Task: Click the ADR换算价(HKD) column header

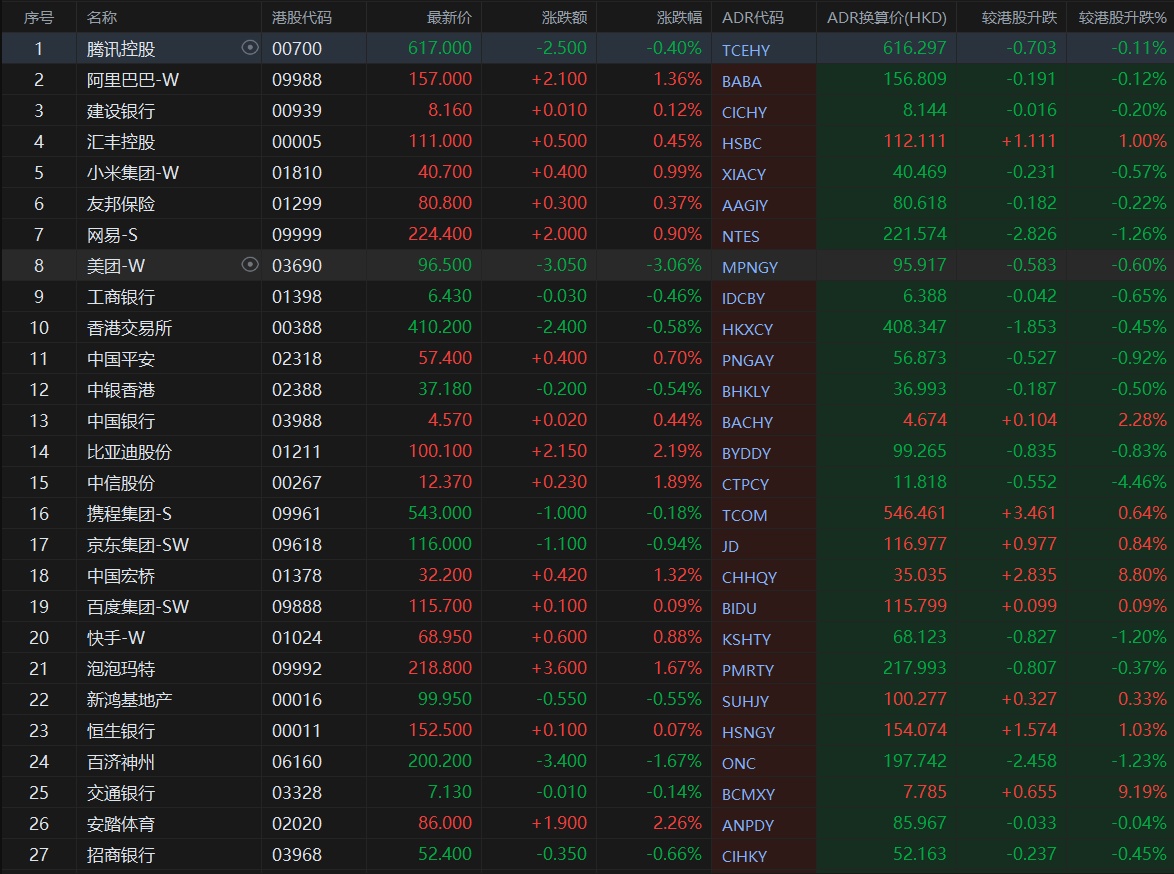Action: pyautogui.click(x=886, y=18)
